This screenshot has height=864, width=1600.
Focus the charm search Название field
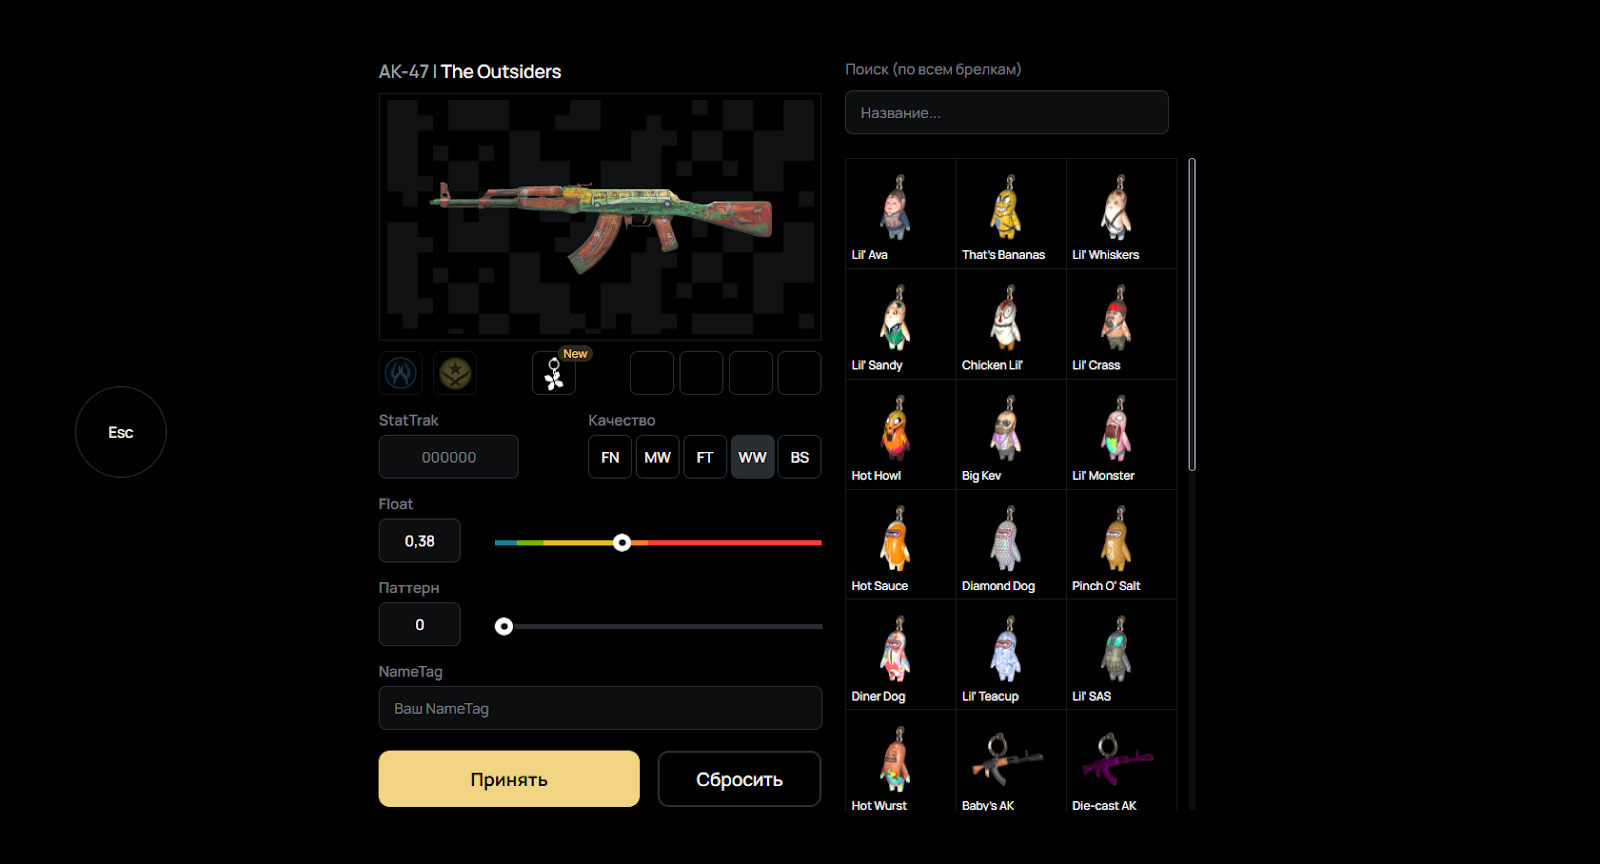1007,112
